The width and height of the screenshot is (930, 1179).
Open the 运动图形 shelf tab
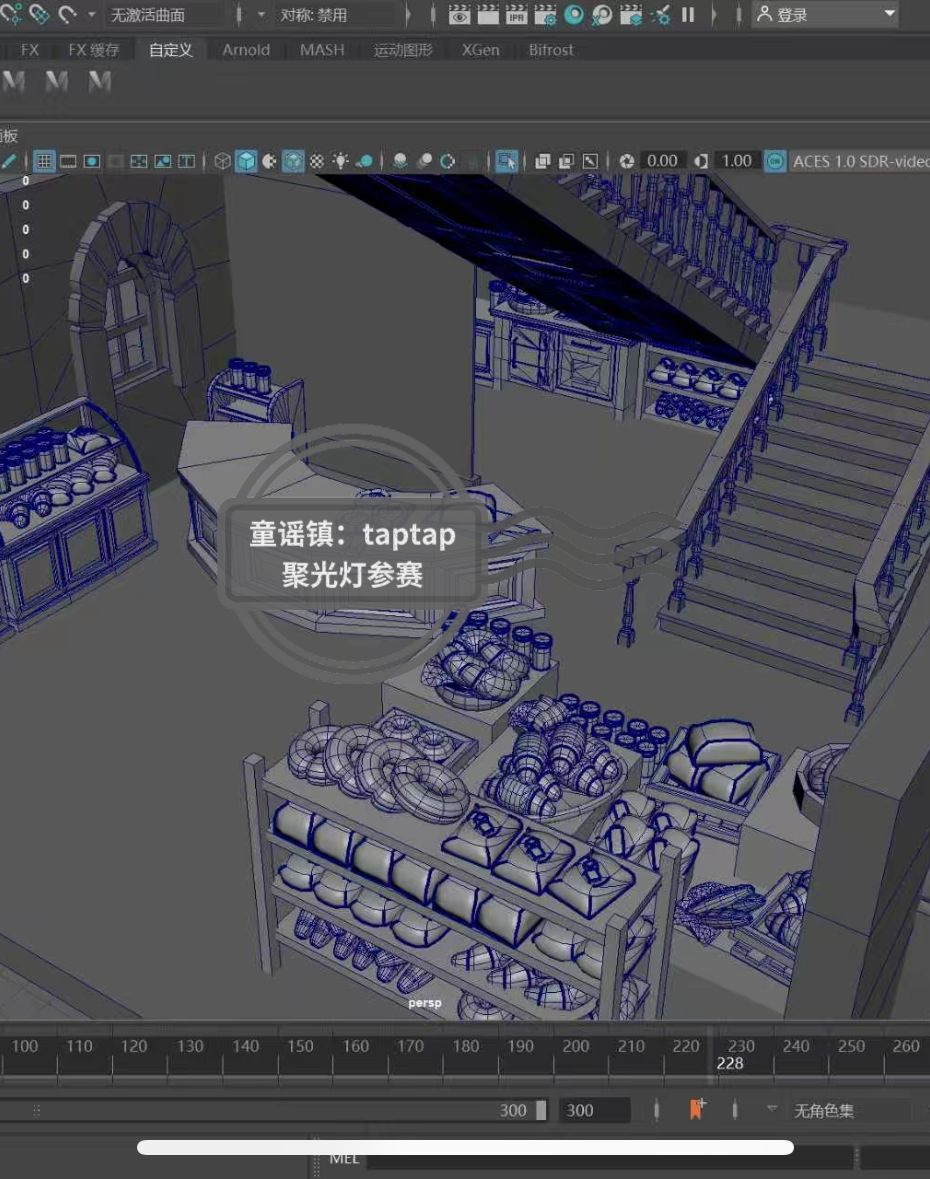point(403,50)
